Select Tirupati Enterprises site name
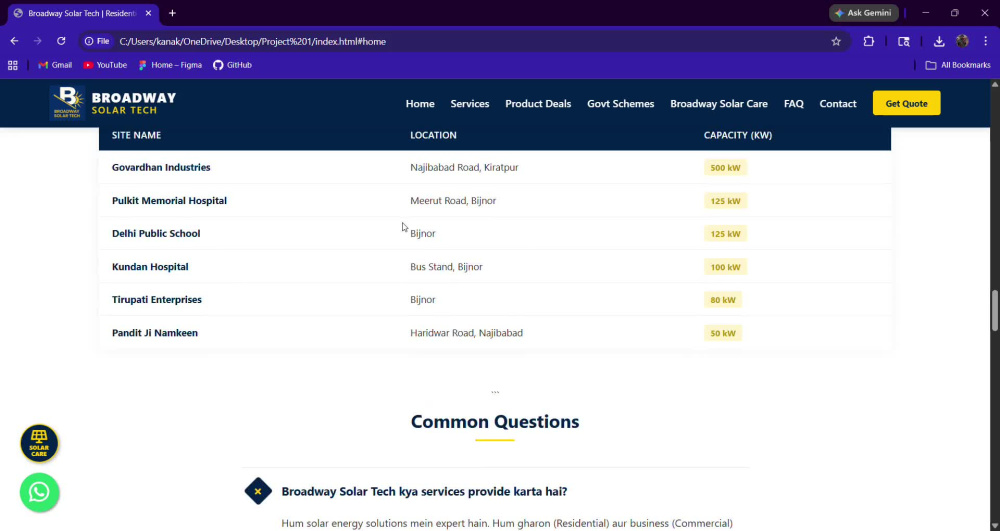 (x=156, y=300)
